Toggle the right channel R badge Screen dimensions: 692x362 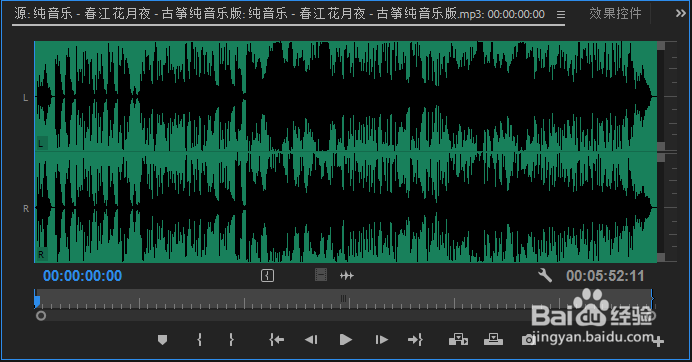pyautogui.click(x=41, y=254)
